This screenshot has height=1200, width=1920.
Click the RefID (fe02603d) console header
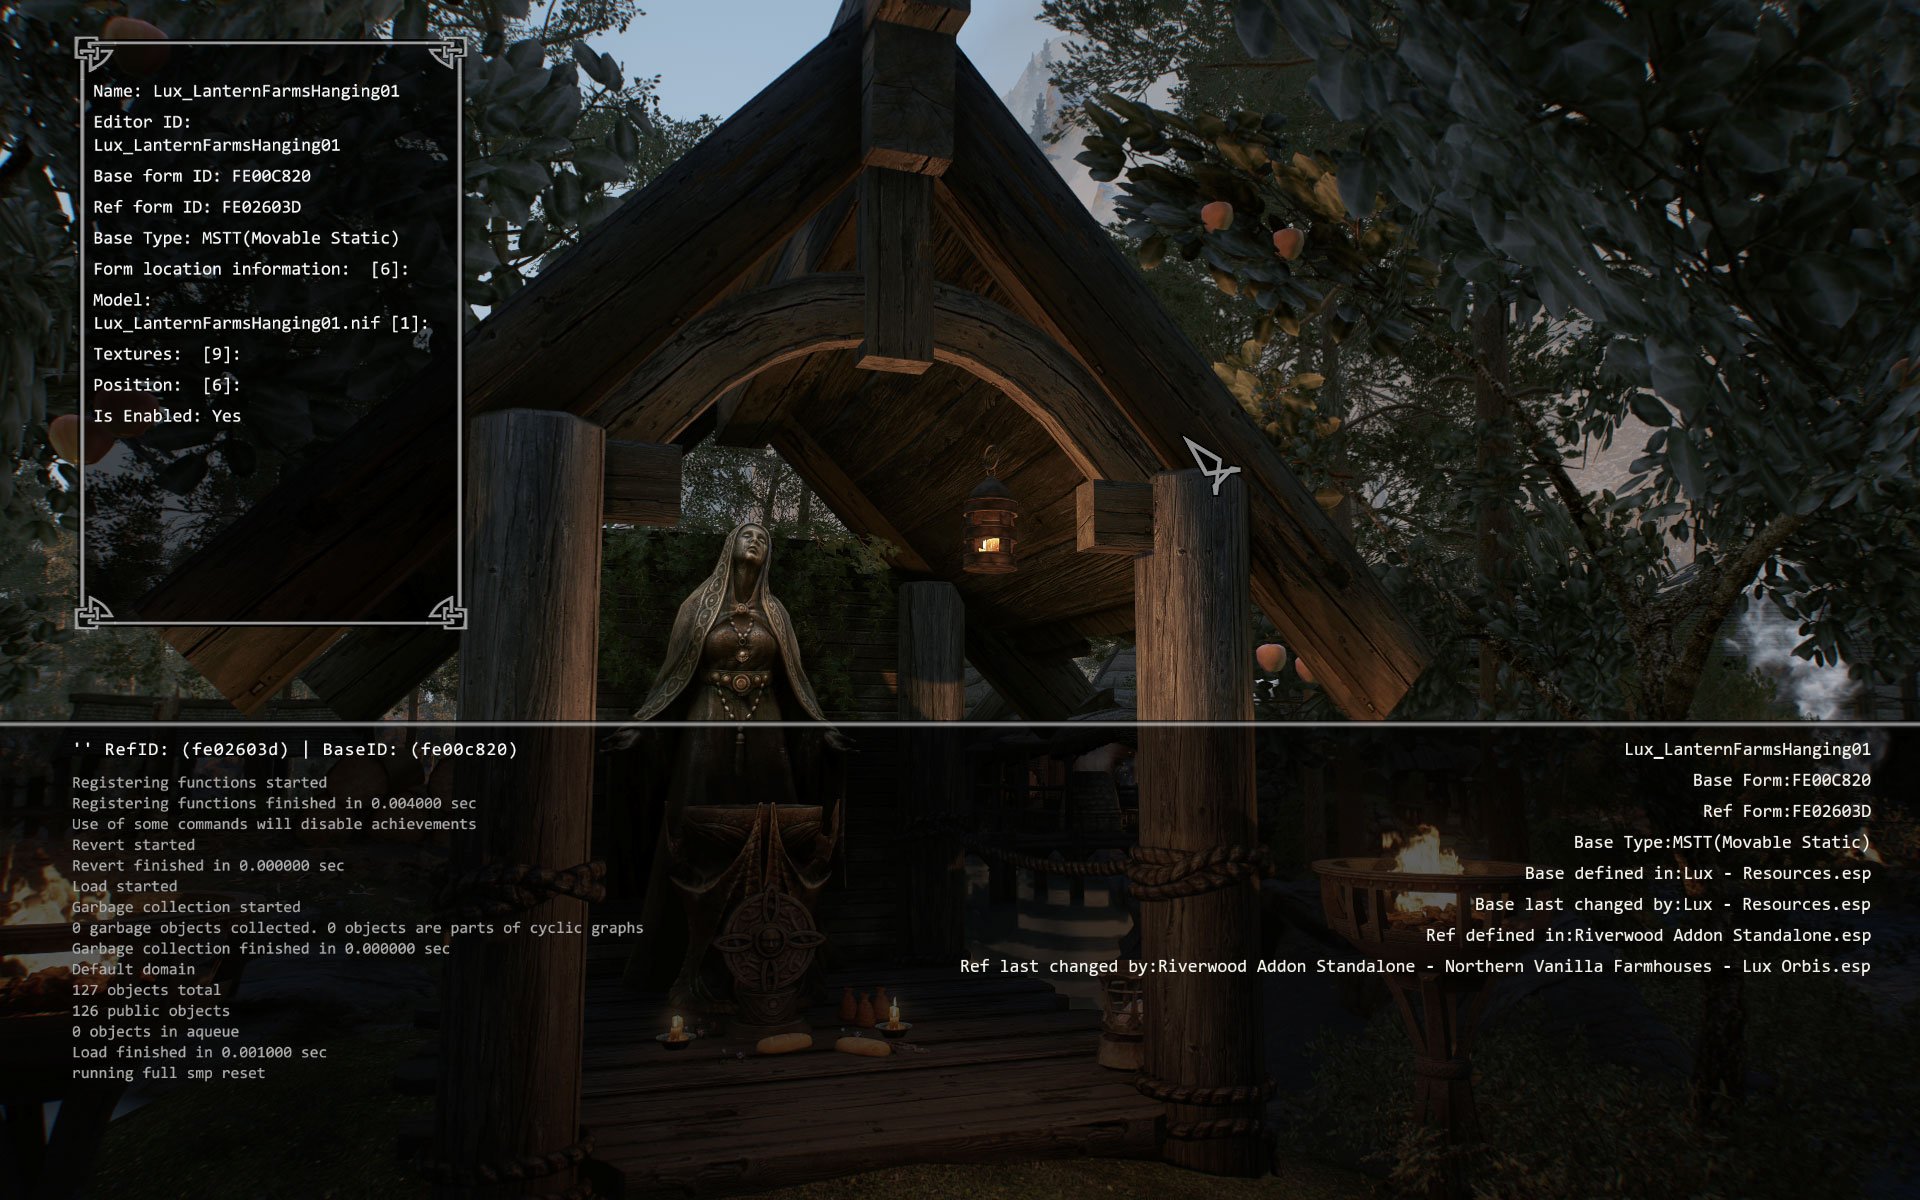[x=295, y=749]
